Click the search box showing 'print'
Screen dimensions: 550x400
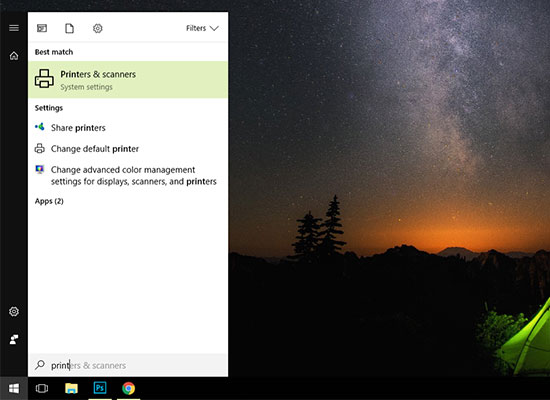(128, 365)
